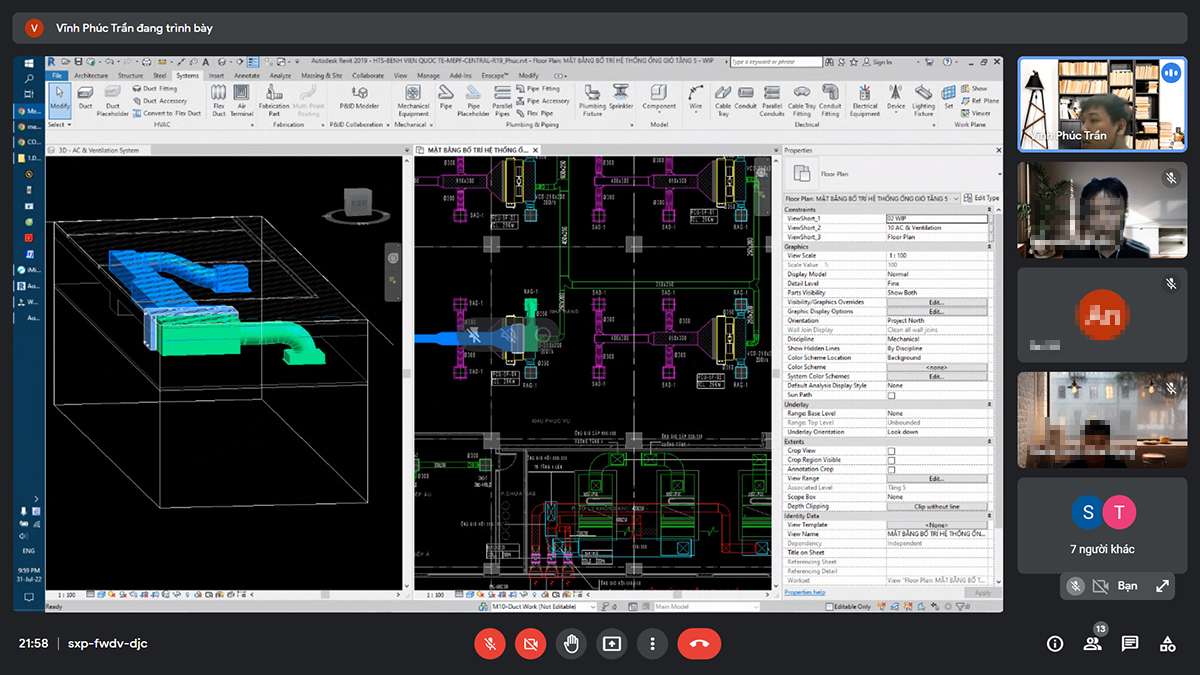Collapse the Extents section in Properties
This screenshot has width=1200, height=675.
pyautogui.click(x=991, y=441)
